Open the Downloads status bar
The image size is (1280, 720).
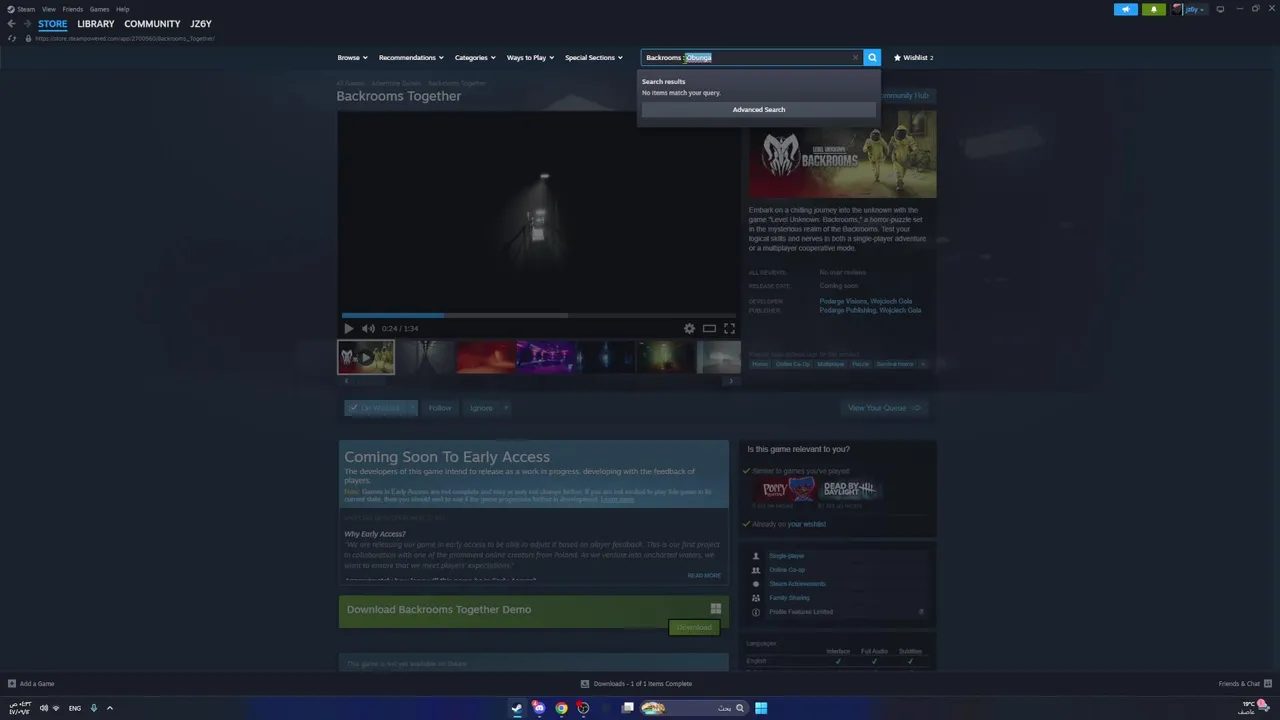pos(637,684)
